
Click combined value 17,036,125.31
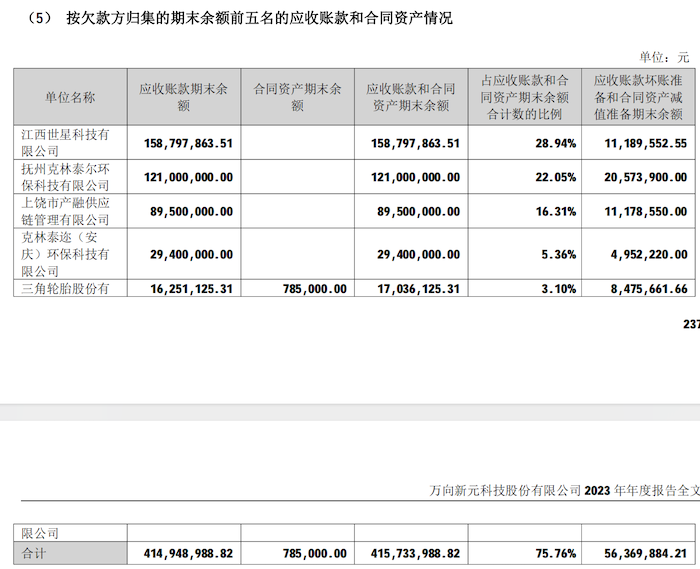point(418,289)
